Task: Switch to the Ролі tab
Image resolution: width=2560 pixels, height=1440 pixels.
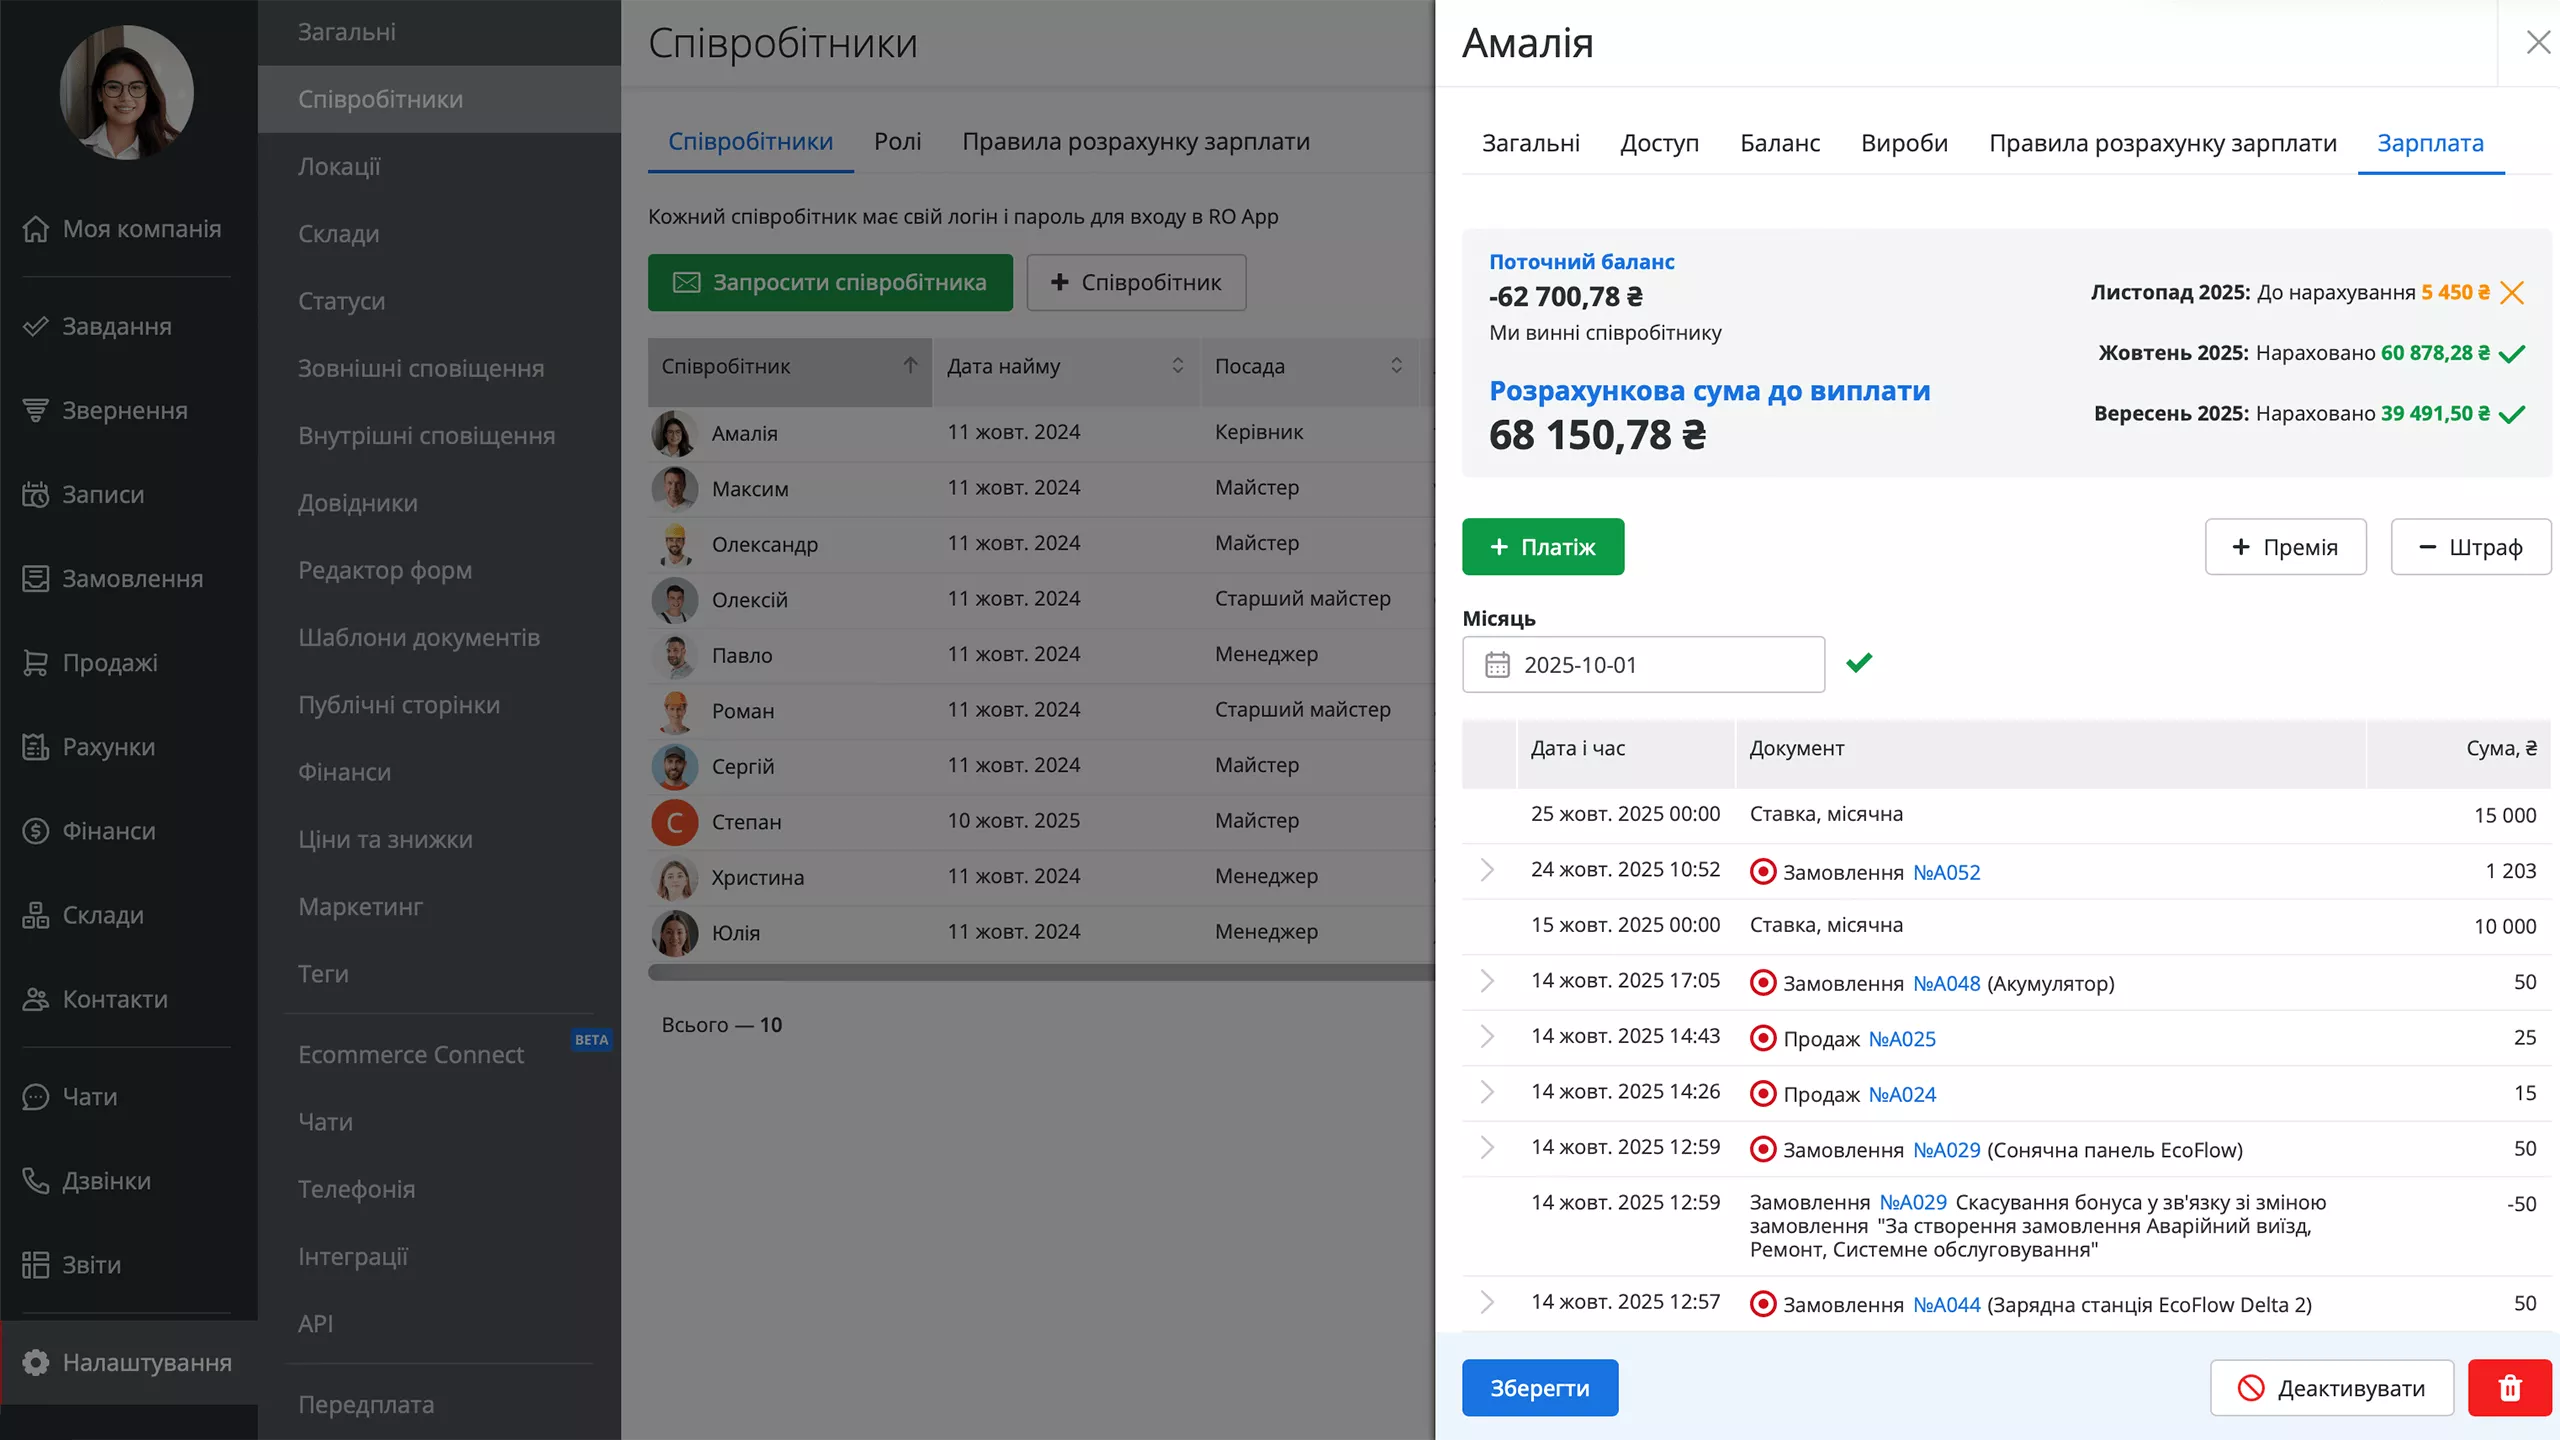Action: tap(897, 141)
